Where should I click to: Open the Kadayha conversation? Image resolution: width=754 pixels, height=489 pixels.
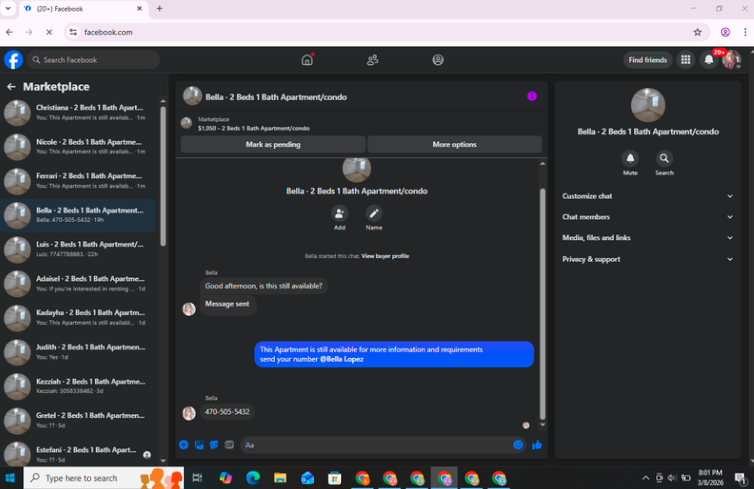tap(79, 318)
